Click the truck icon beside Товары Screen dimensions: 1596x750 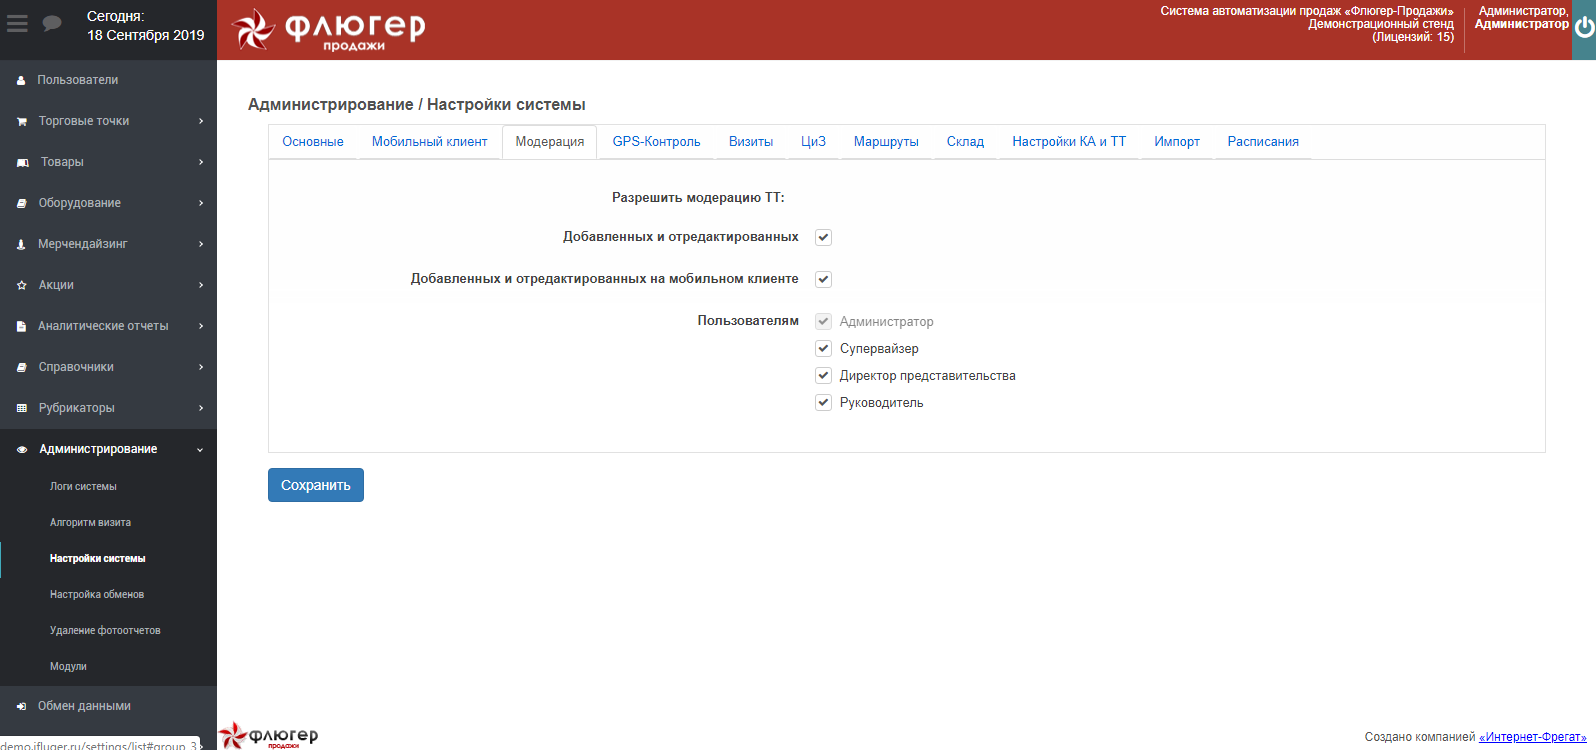(22, 162)
